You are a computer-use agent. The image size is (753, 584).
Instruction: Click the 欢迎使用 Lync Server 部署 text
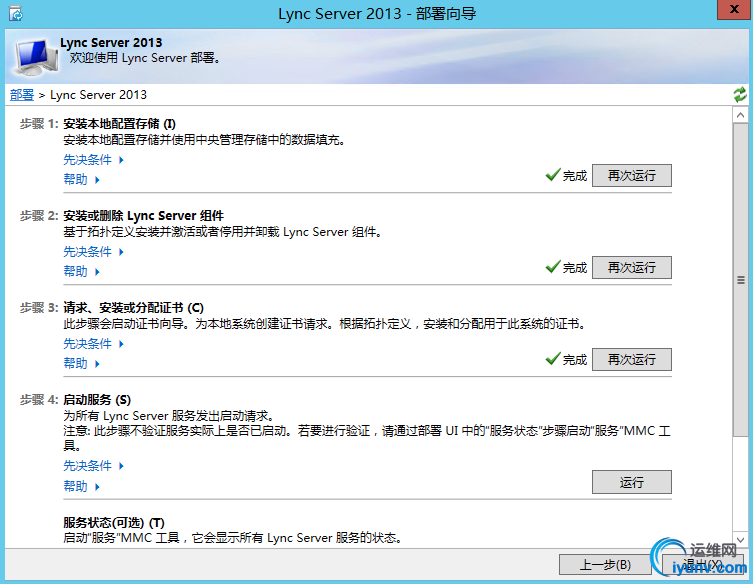[145, 58]
